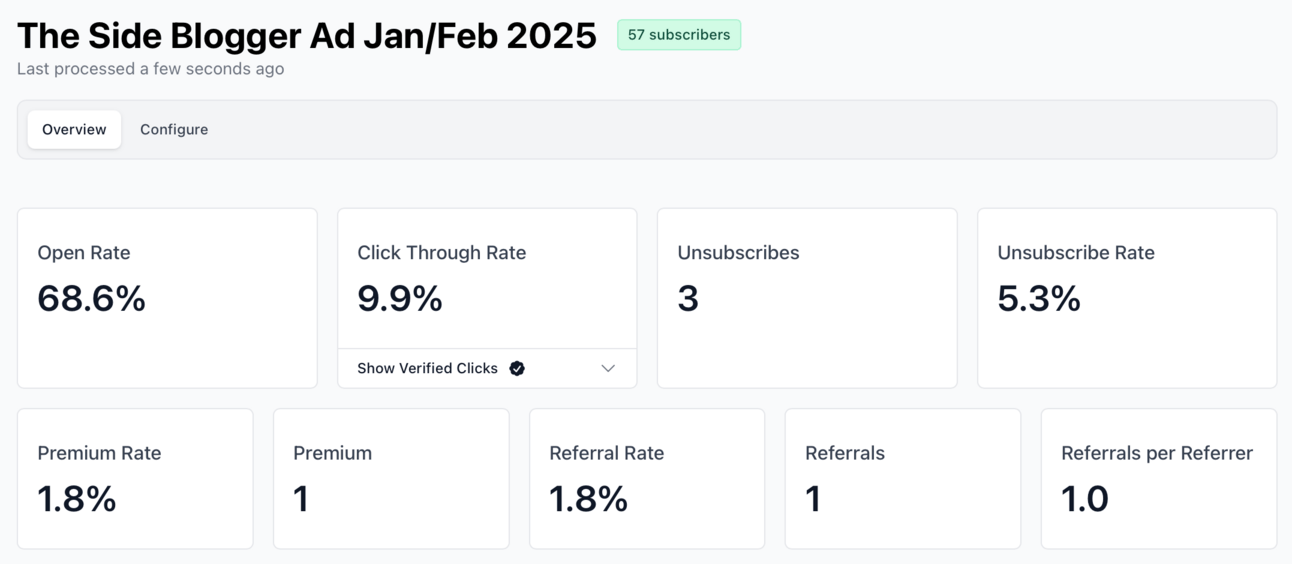Click the Last processed timestamp text
Screen dimensions: 1292x564
tap(150, 69)
